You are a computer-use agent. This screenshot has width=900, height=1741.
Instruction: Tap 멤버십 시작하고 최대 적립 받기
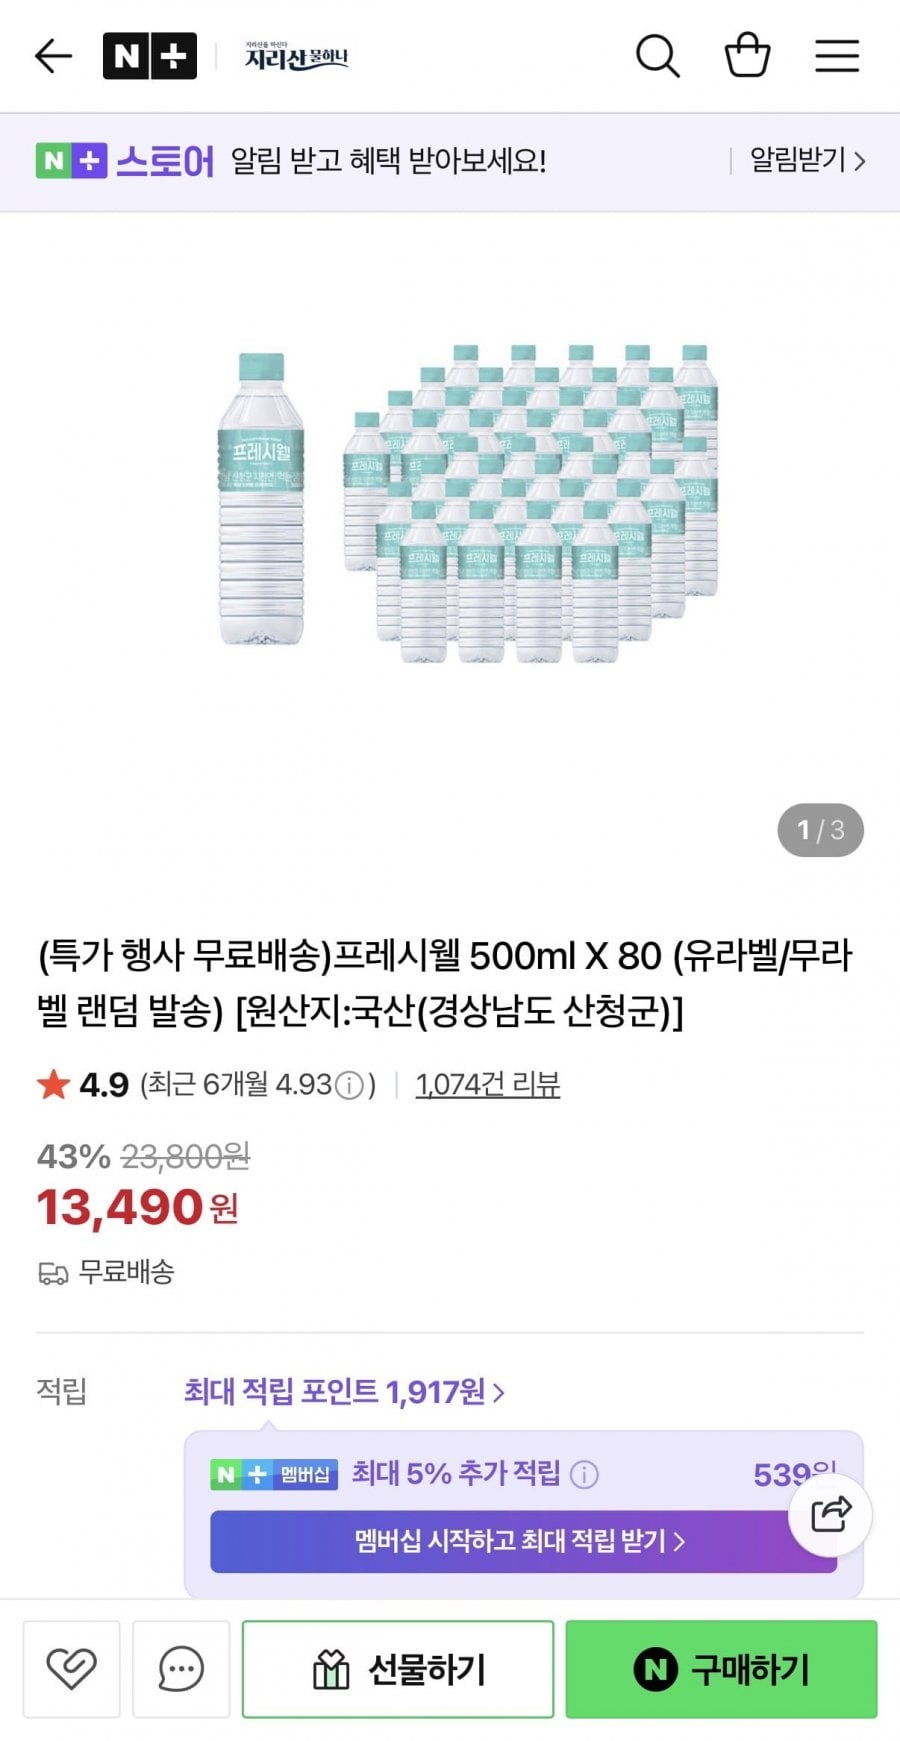pos(522,1541)
